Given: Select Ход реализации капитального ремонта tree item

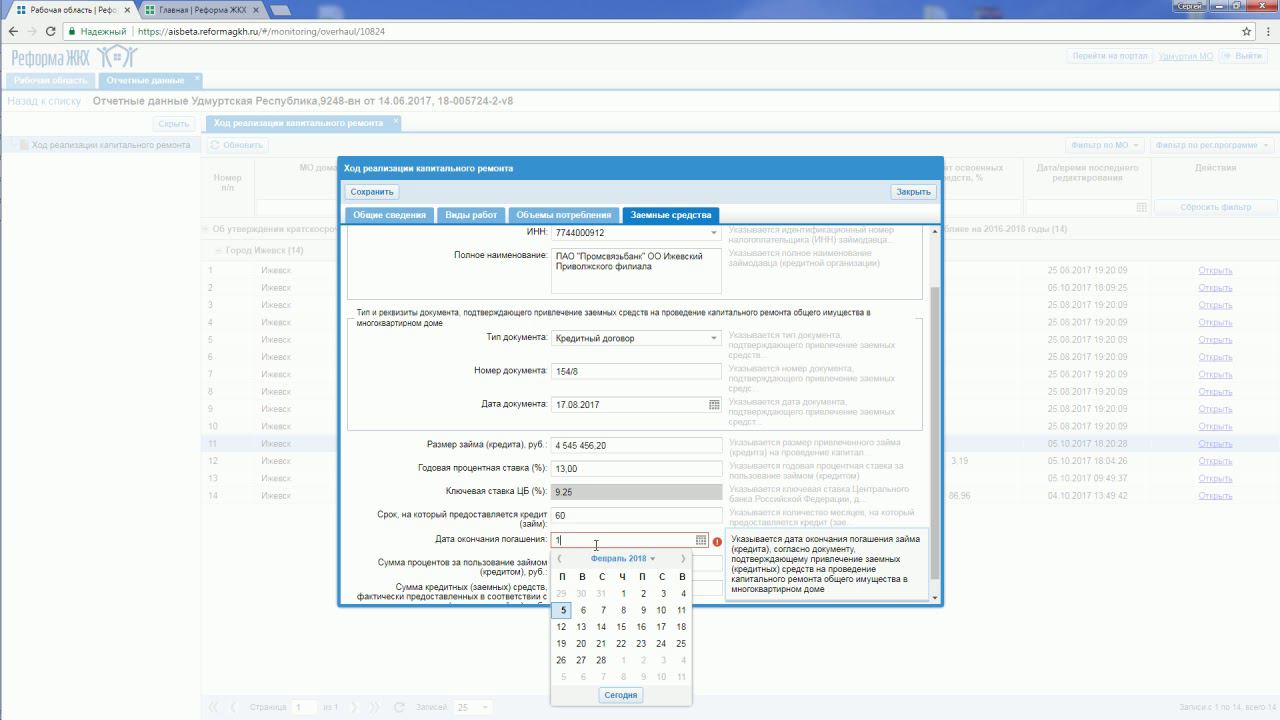Looking at the screenshot, I should point(110,145).
